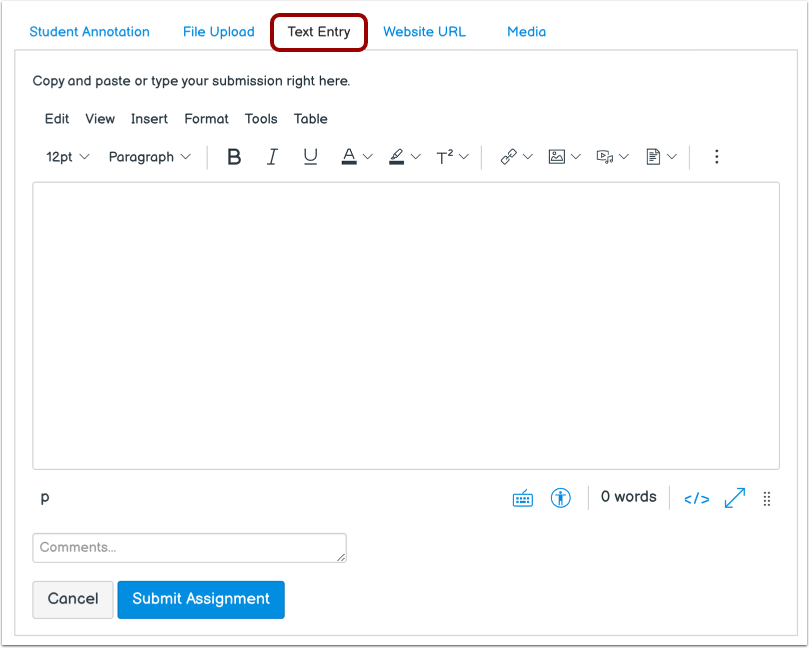Click inside the Comments field

click(x=189, y=548)
